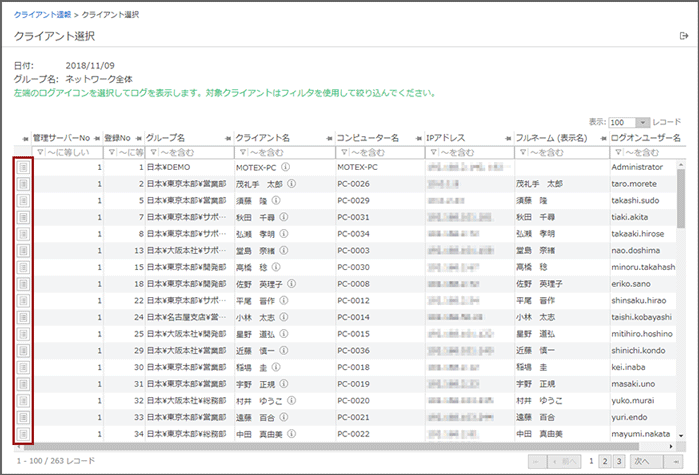Click the 次へ next page button
The height and width of the screenshot is (475, 699).
pyautogui.click(x=646, y=462)
